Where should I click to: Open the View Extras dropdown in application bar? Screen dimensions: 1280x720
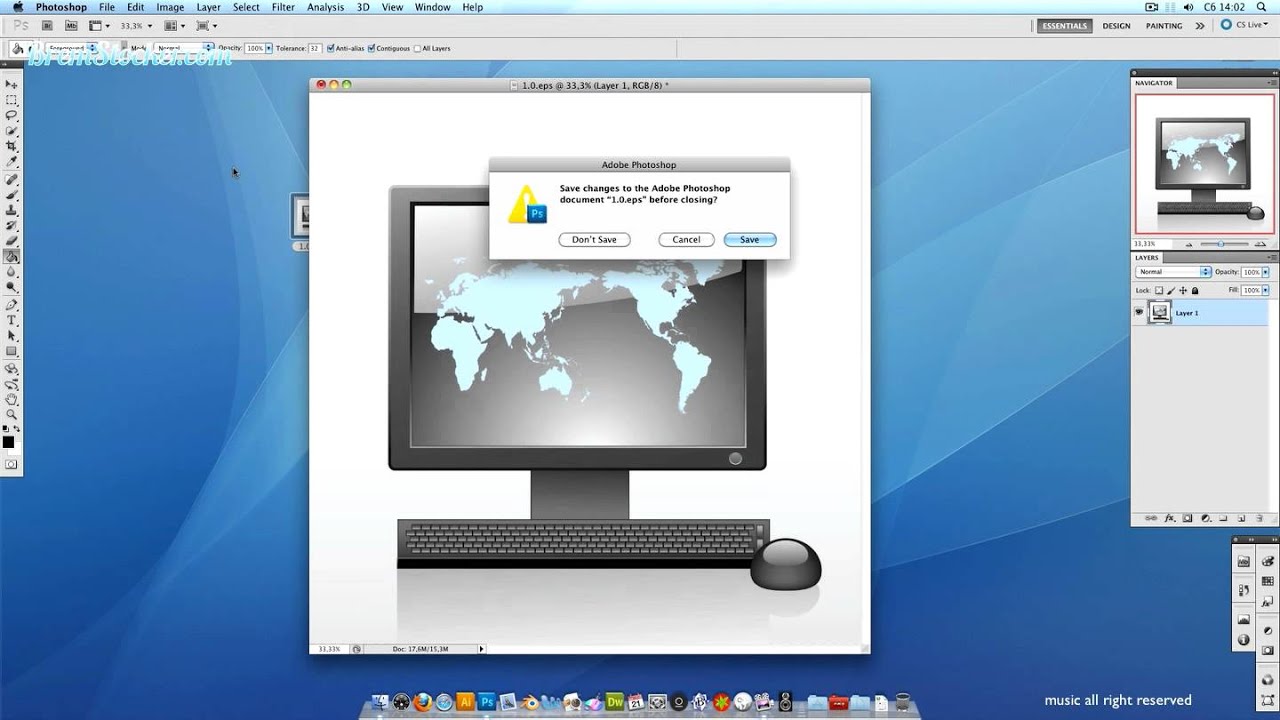(98, 25)
